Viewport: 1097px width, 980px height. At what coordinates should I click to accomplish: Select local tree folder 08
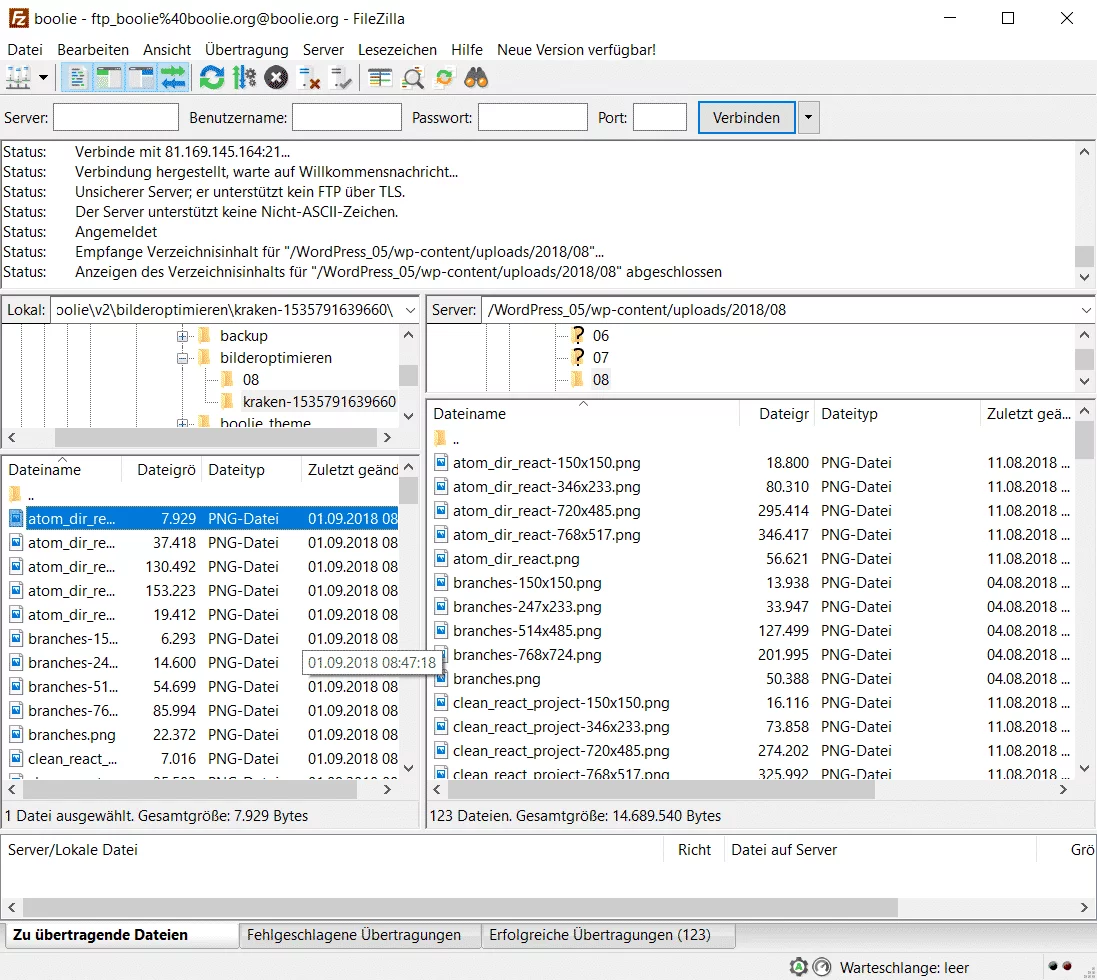[250, 380]
